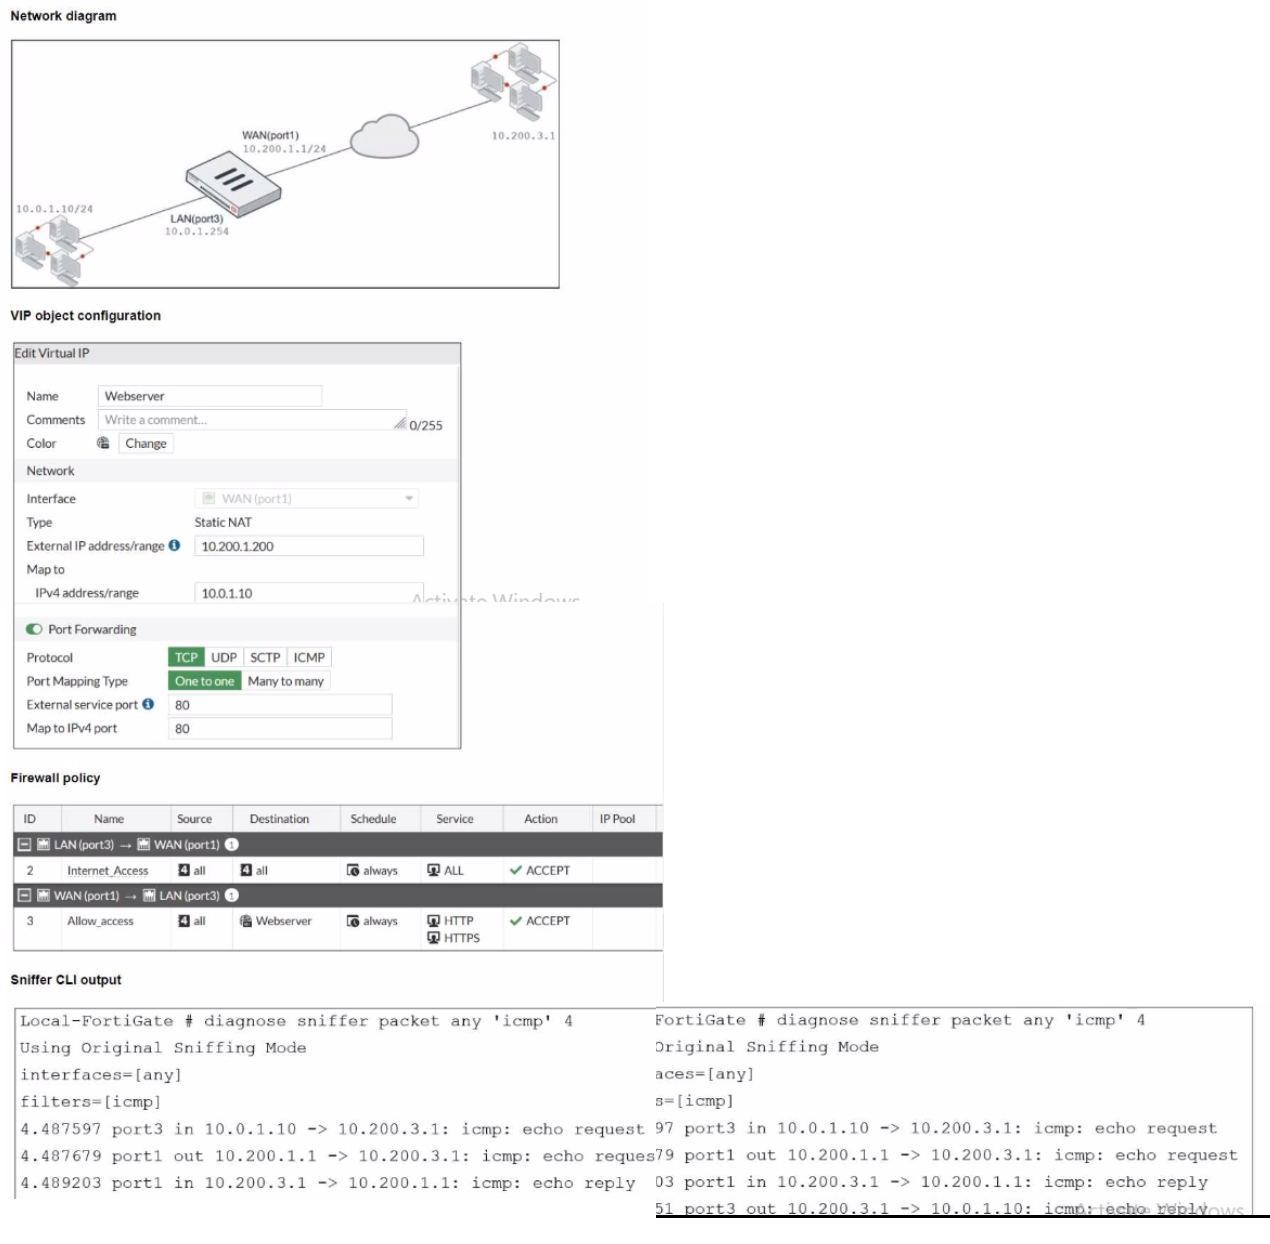
Task: Click the HTTPS service icon in policy 3
Action: (433, 938)
